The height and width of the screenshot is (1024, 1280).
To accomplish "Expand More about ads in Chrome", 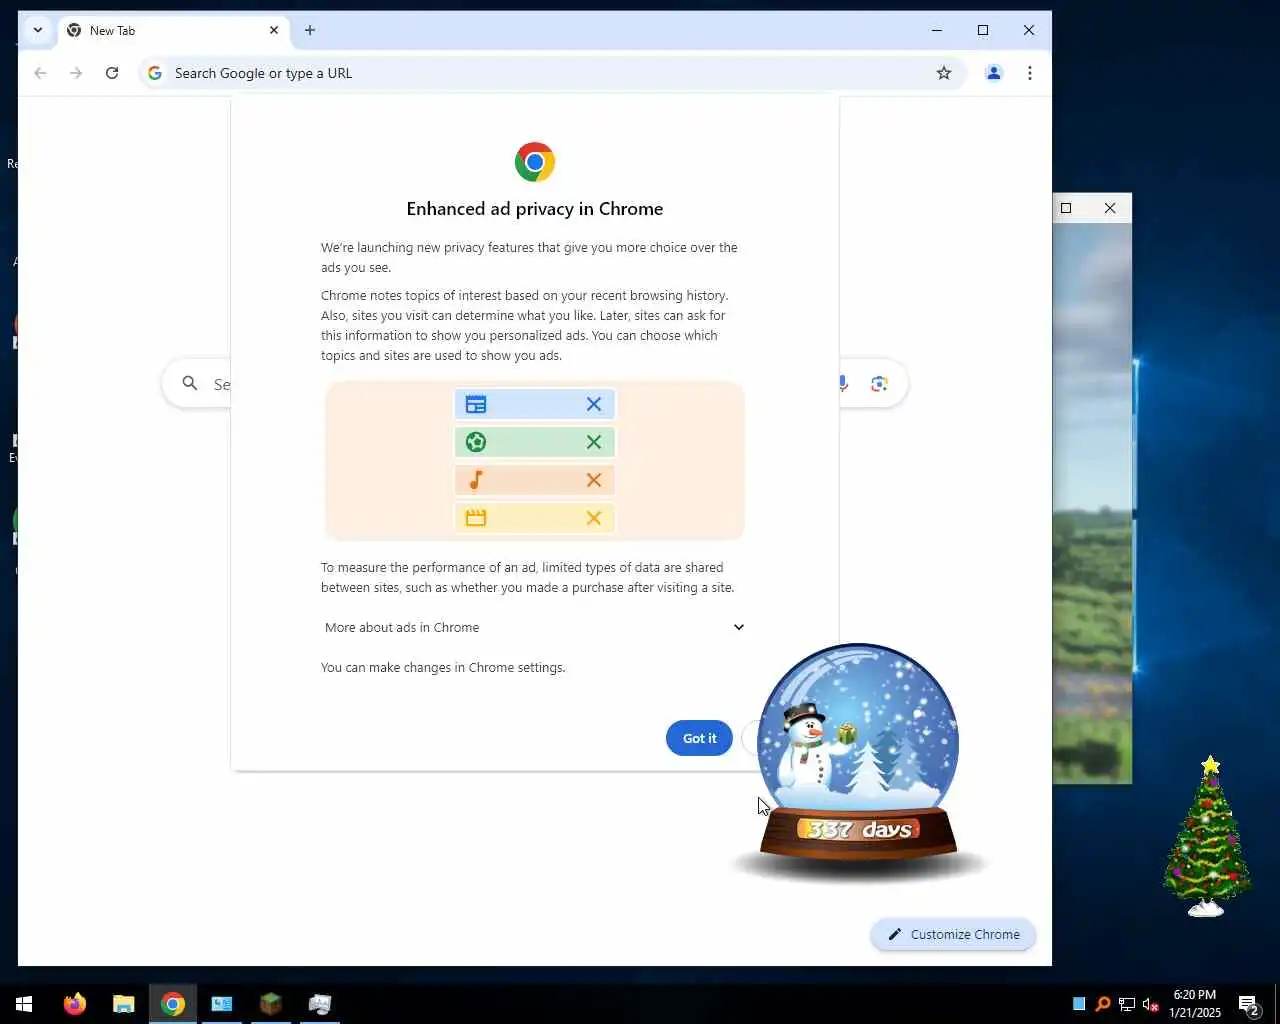I will 535,627.
